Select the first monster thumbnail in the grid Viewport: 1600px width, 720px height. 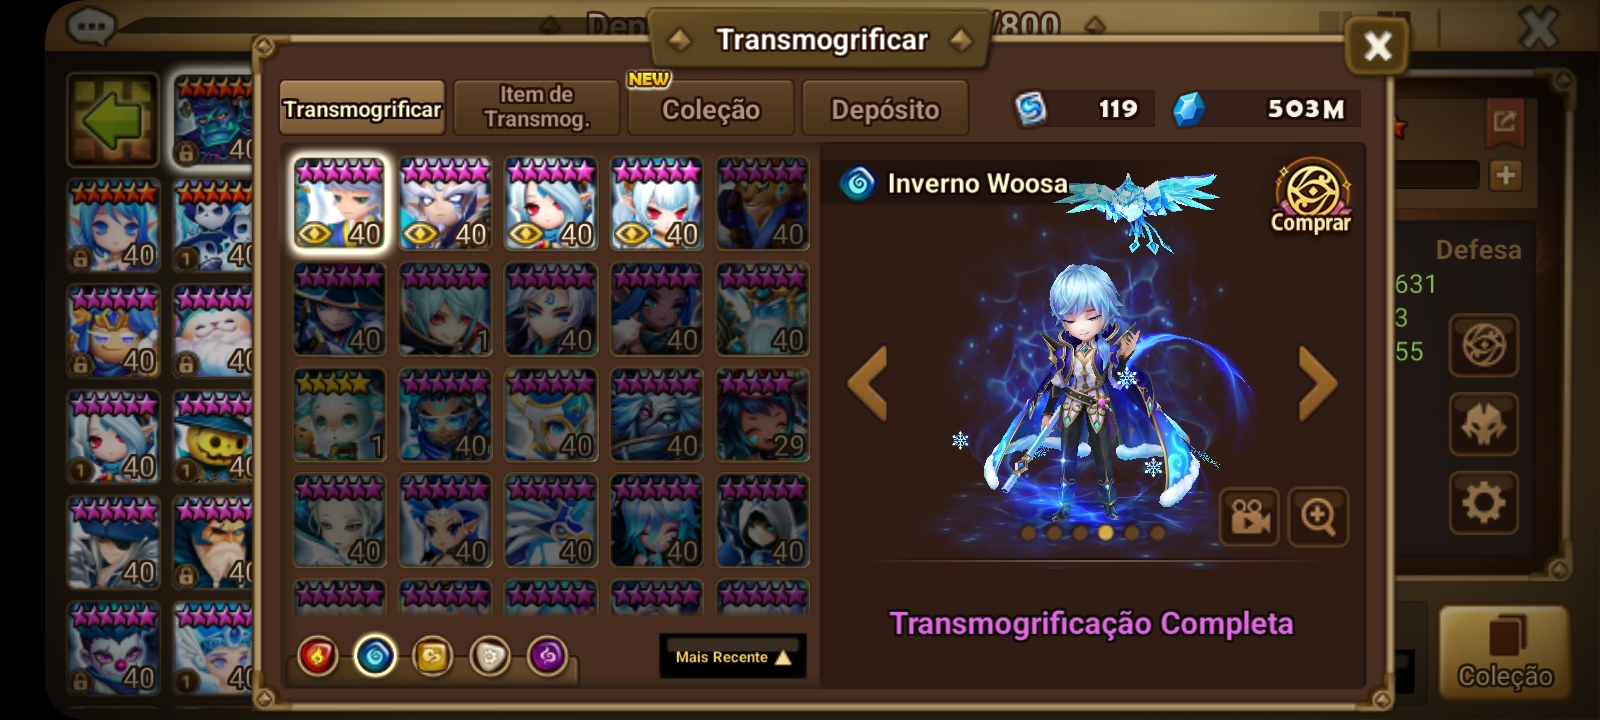click(340, 204)
